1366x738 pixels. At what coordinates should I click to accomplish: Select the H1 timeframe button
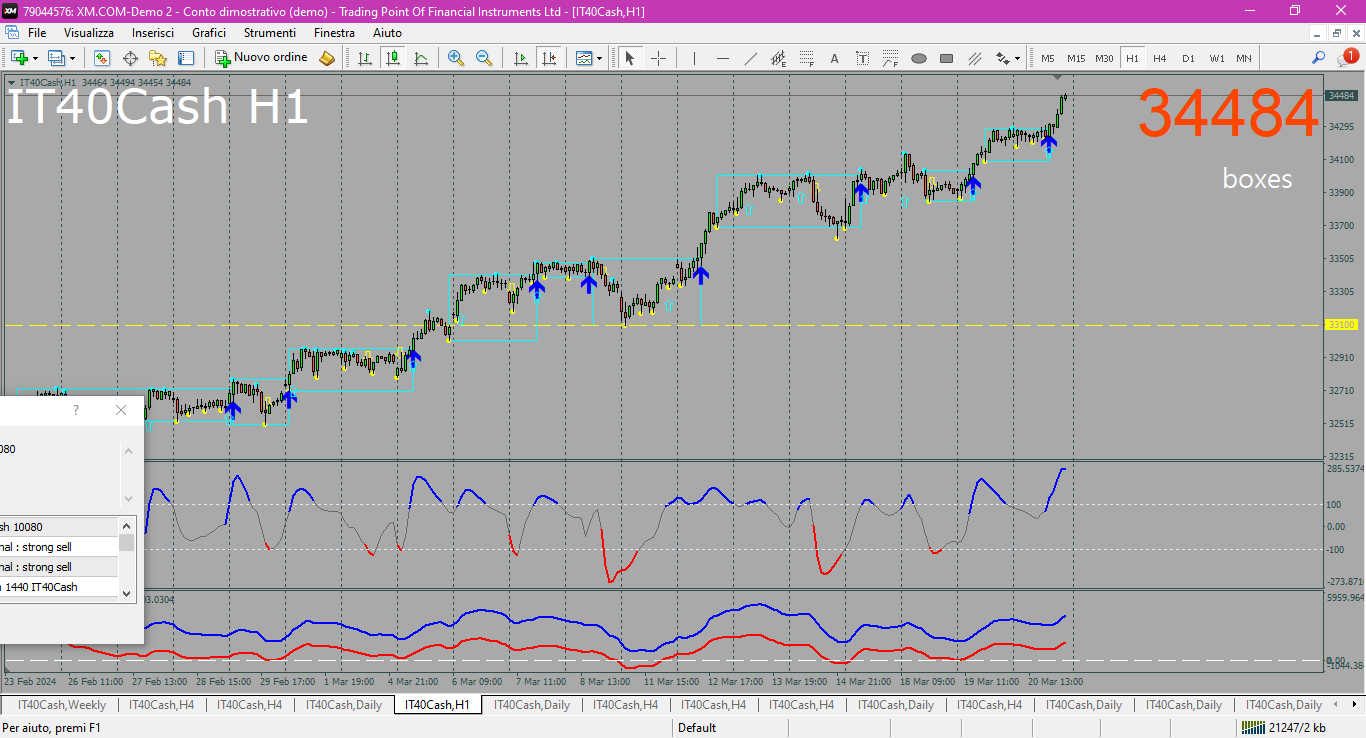(1132, 58)
